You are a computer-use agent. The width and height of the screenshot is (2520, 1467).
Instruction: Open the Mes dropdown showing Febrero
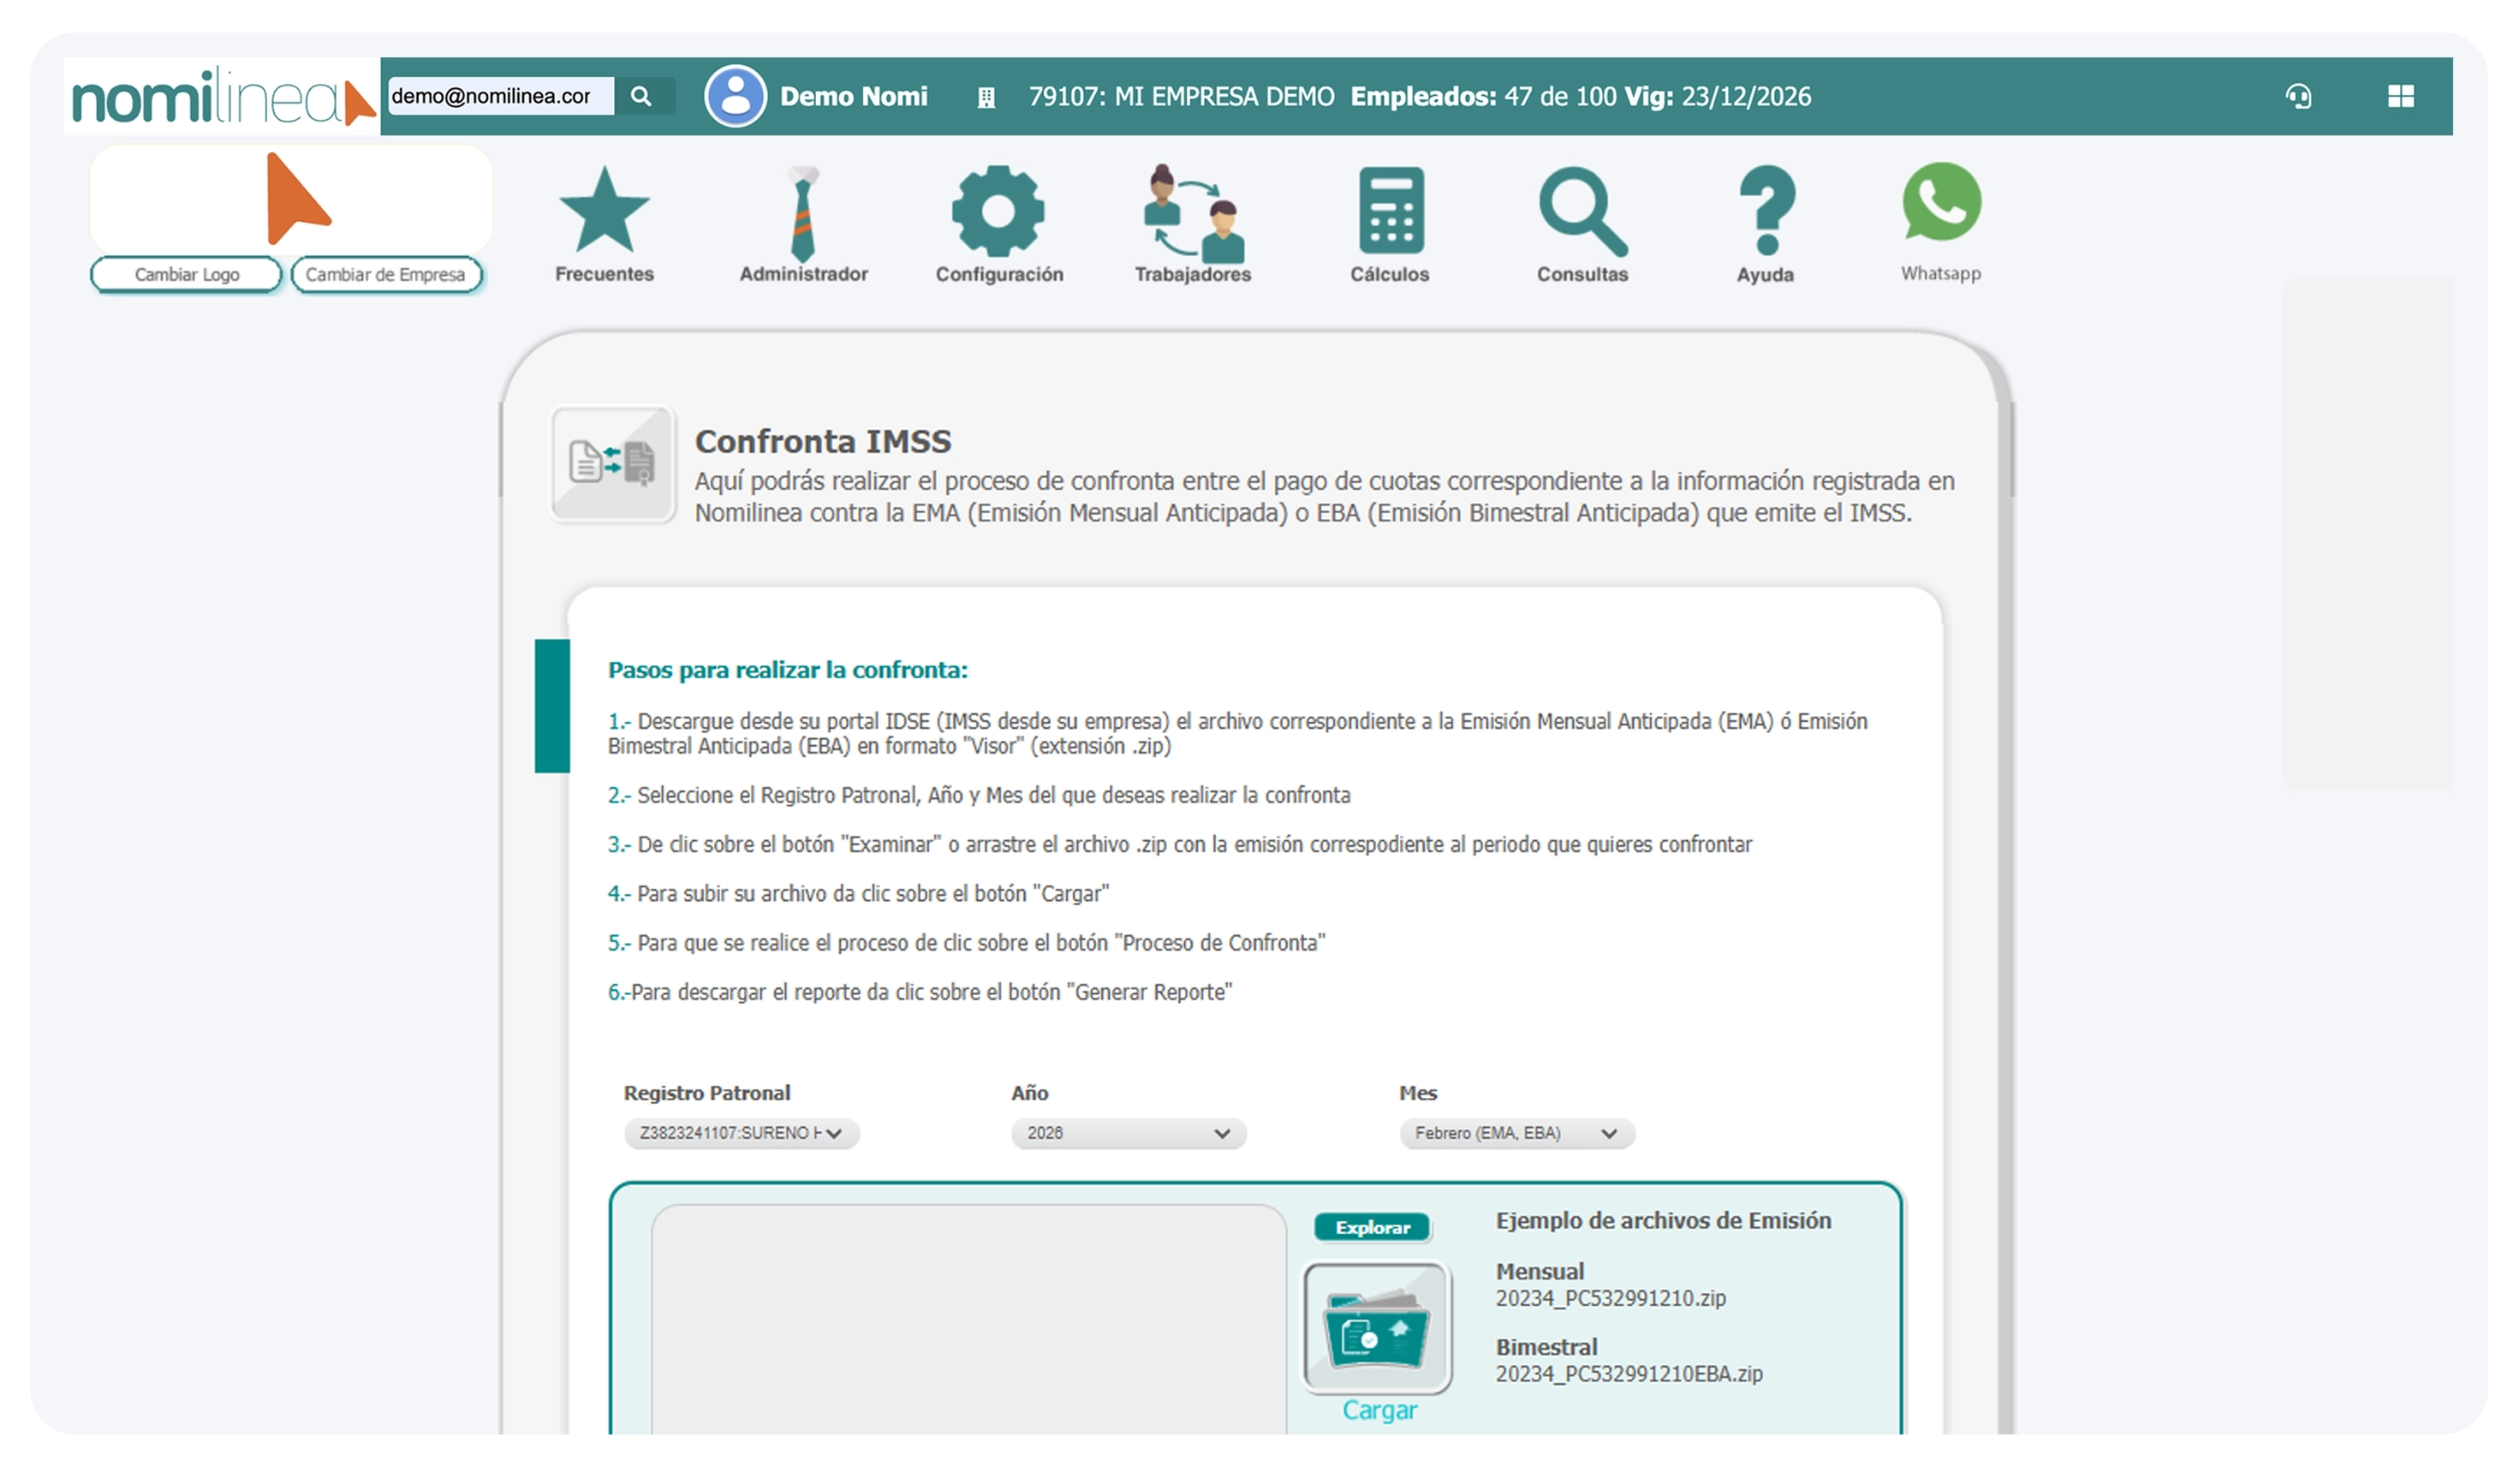coord(1515,1133)
